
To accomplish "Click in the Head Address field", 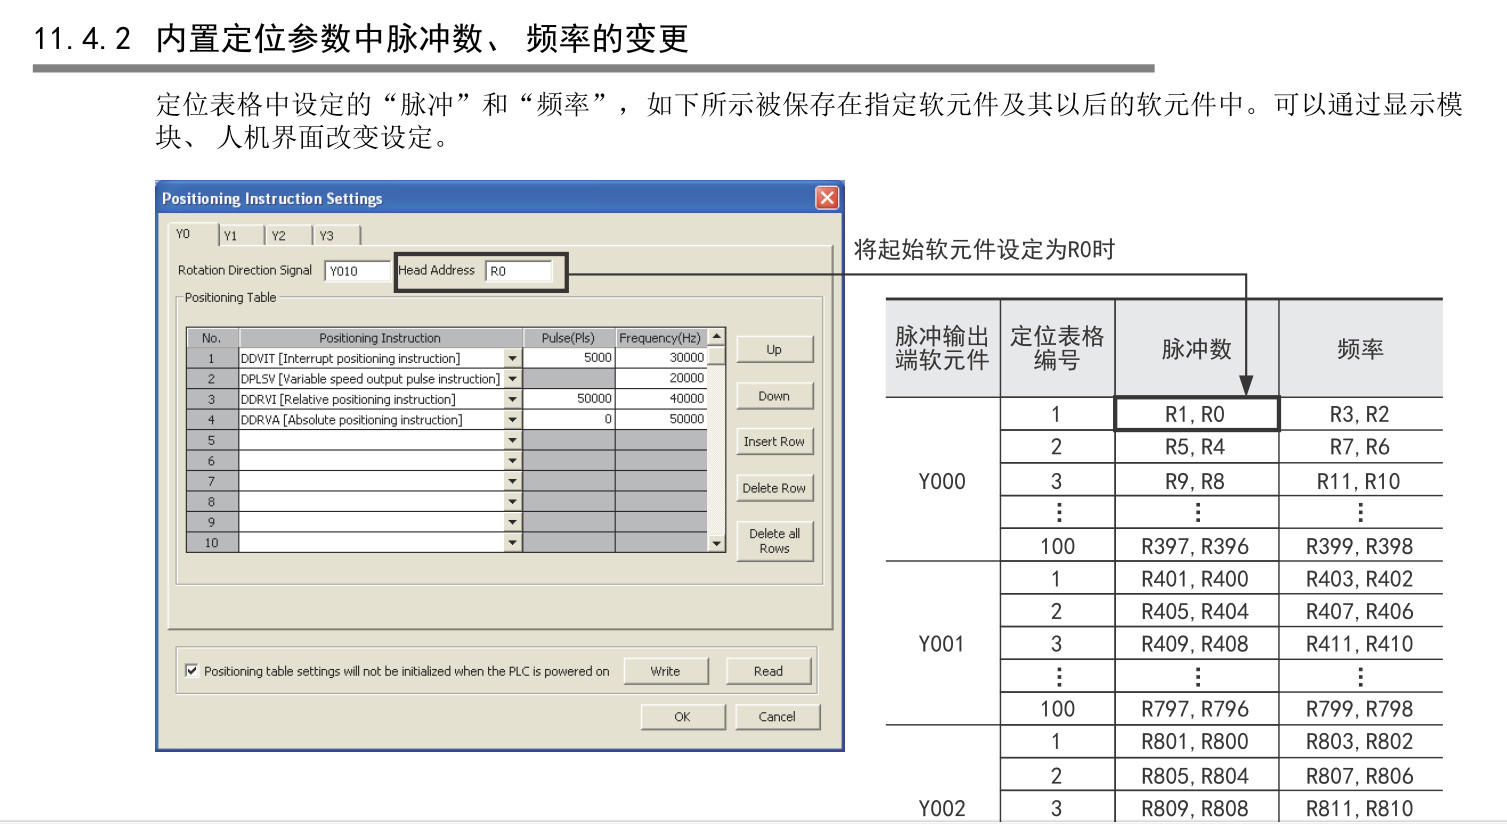I will 518,271.
